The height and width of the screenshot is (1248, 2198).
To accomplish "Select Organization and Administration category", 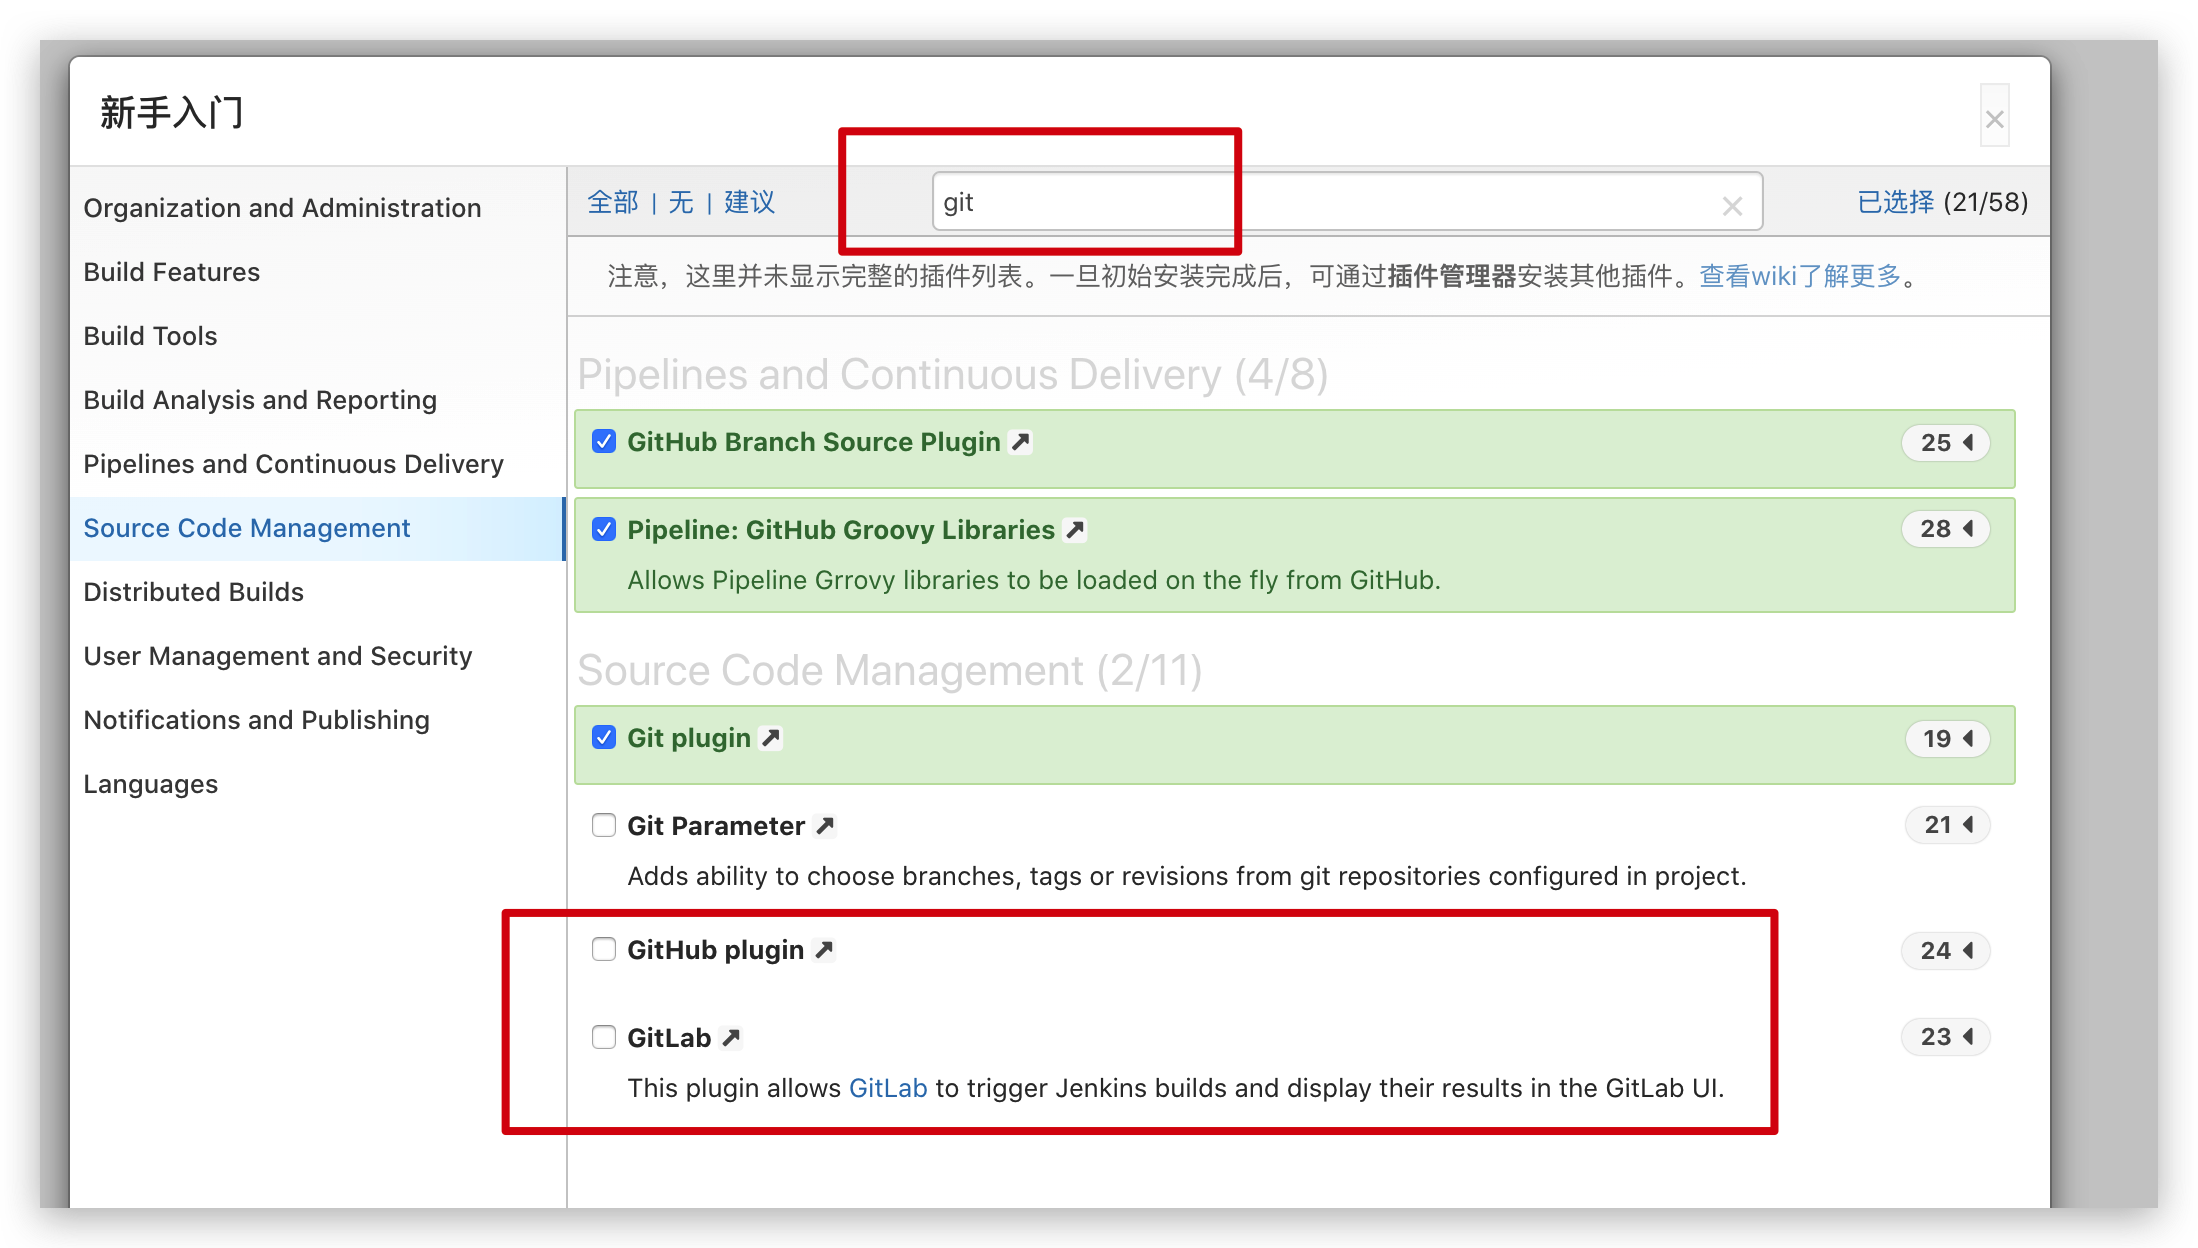I will click(x=318, y=208).
